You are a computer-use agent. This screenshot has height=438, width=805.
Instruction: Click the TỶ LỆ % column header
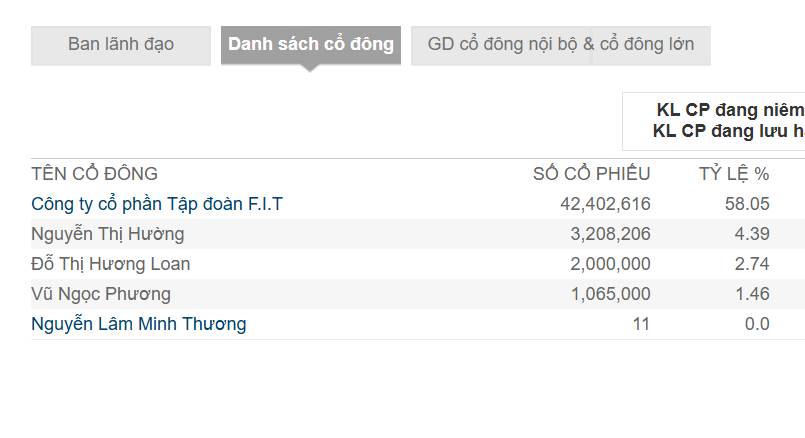tap(734, 174)
